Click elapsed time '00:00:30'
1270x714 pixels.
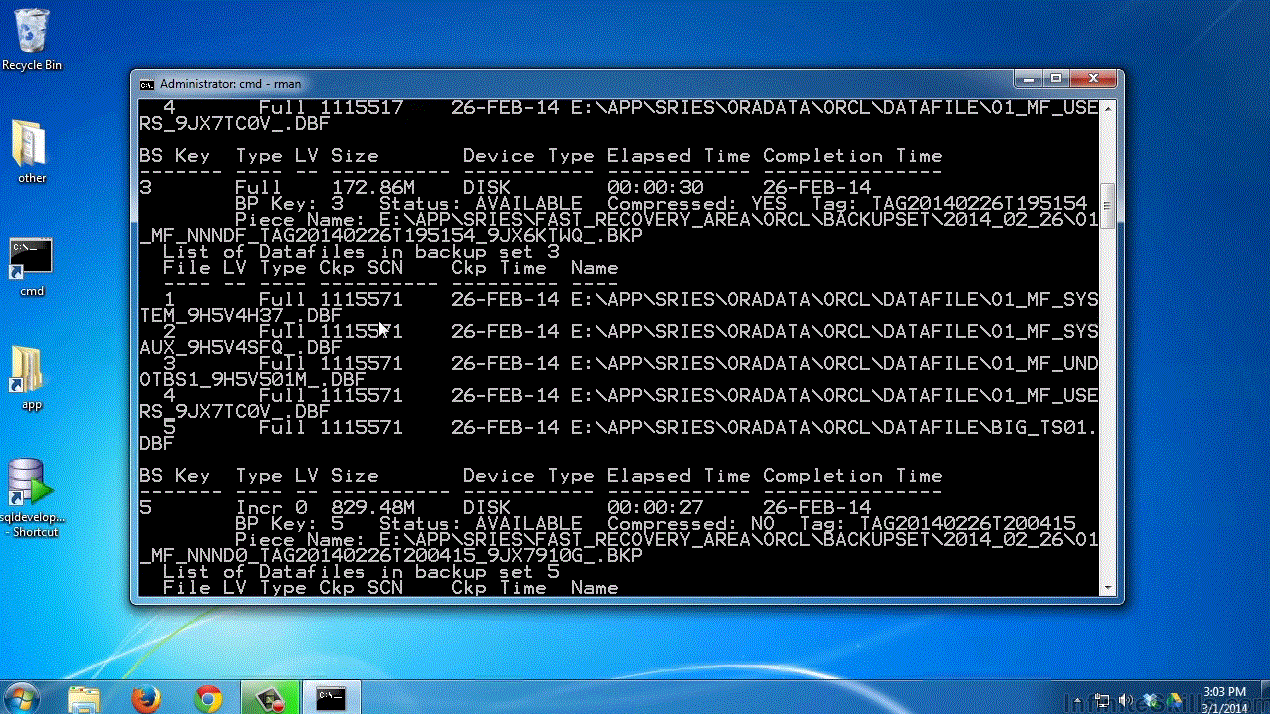(x=655, y=187)
